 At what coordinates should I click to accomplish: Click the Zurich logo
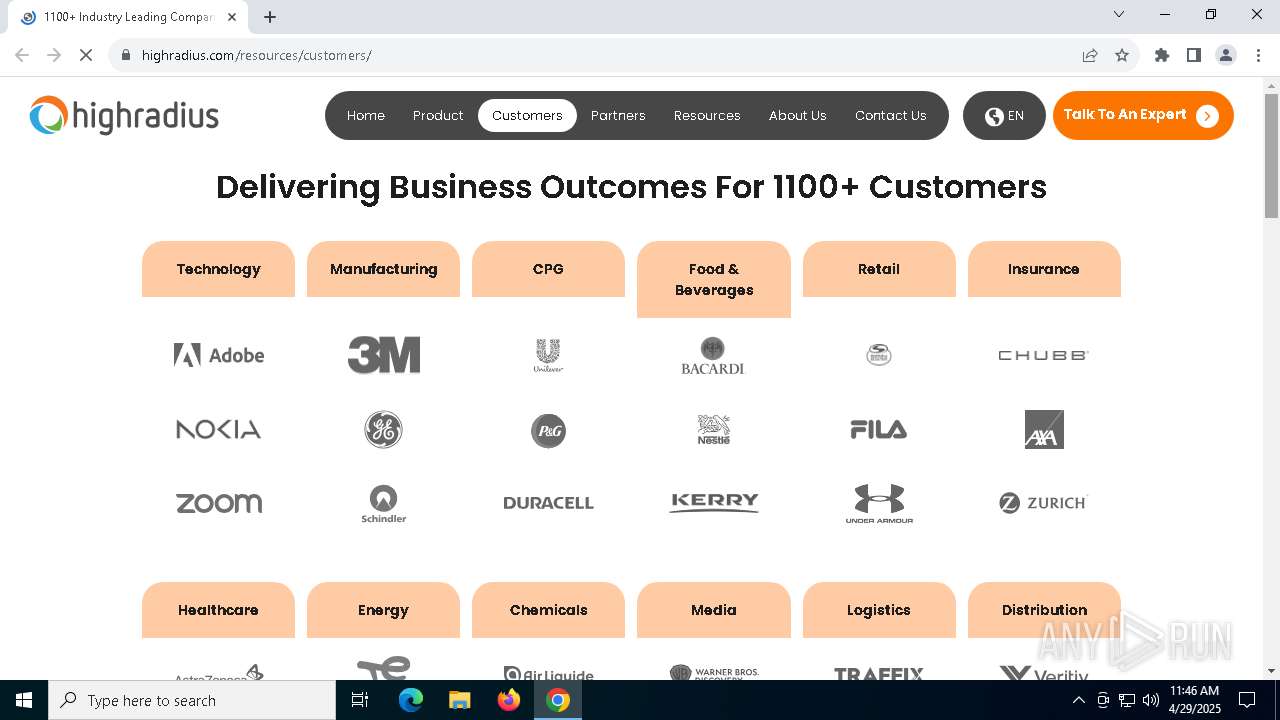coord(1043,503)
